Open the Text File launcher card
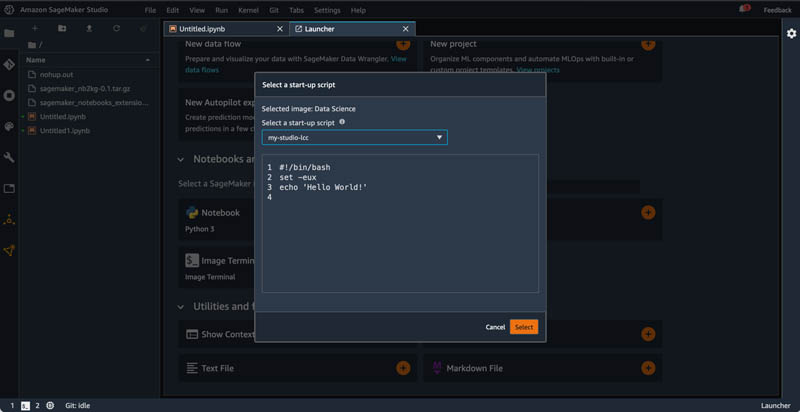Screen dimensions: 800x412 coord(297,368)
